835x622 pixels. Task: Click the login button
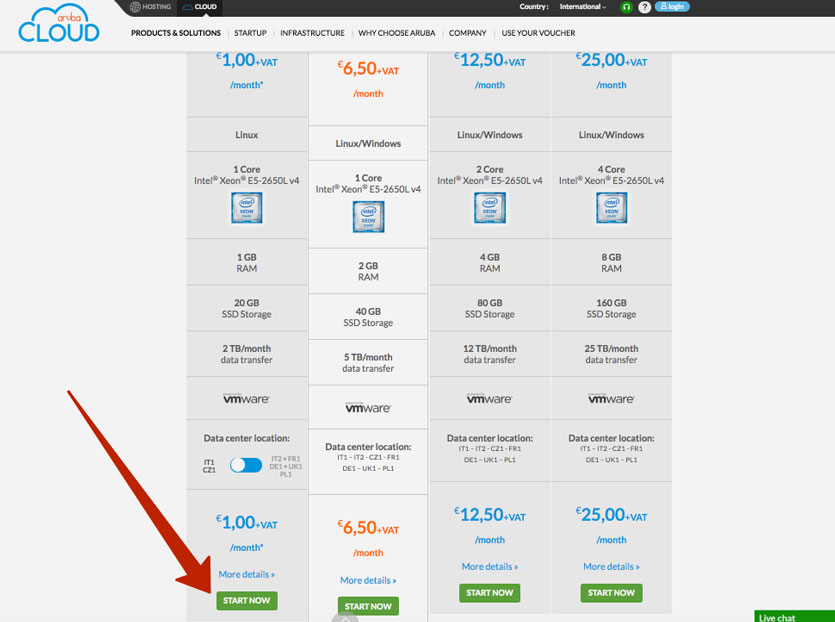pyautogui.click(x=672, y=6)
